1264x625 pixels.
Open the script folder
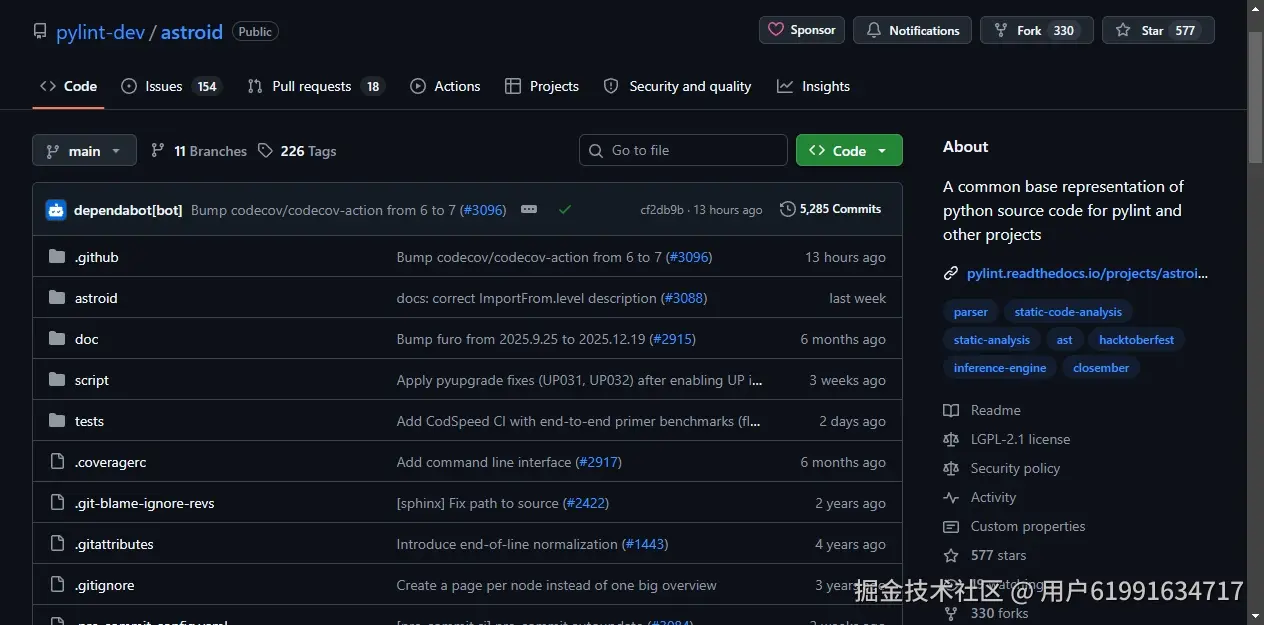[x=92, y=380]
